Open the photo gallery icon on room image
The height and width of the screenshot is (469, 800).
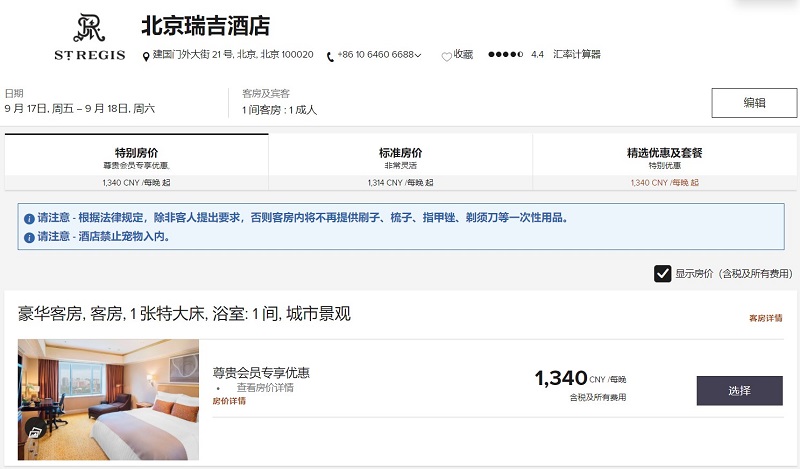[x=35, y=431]
